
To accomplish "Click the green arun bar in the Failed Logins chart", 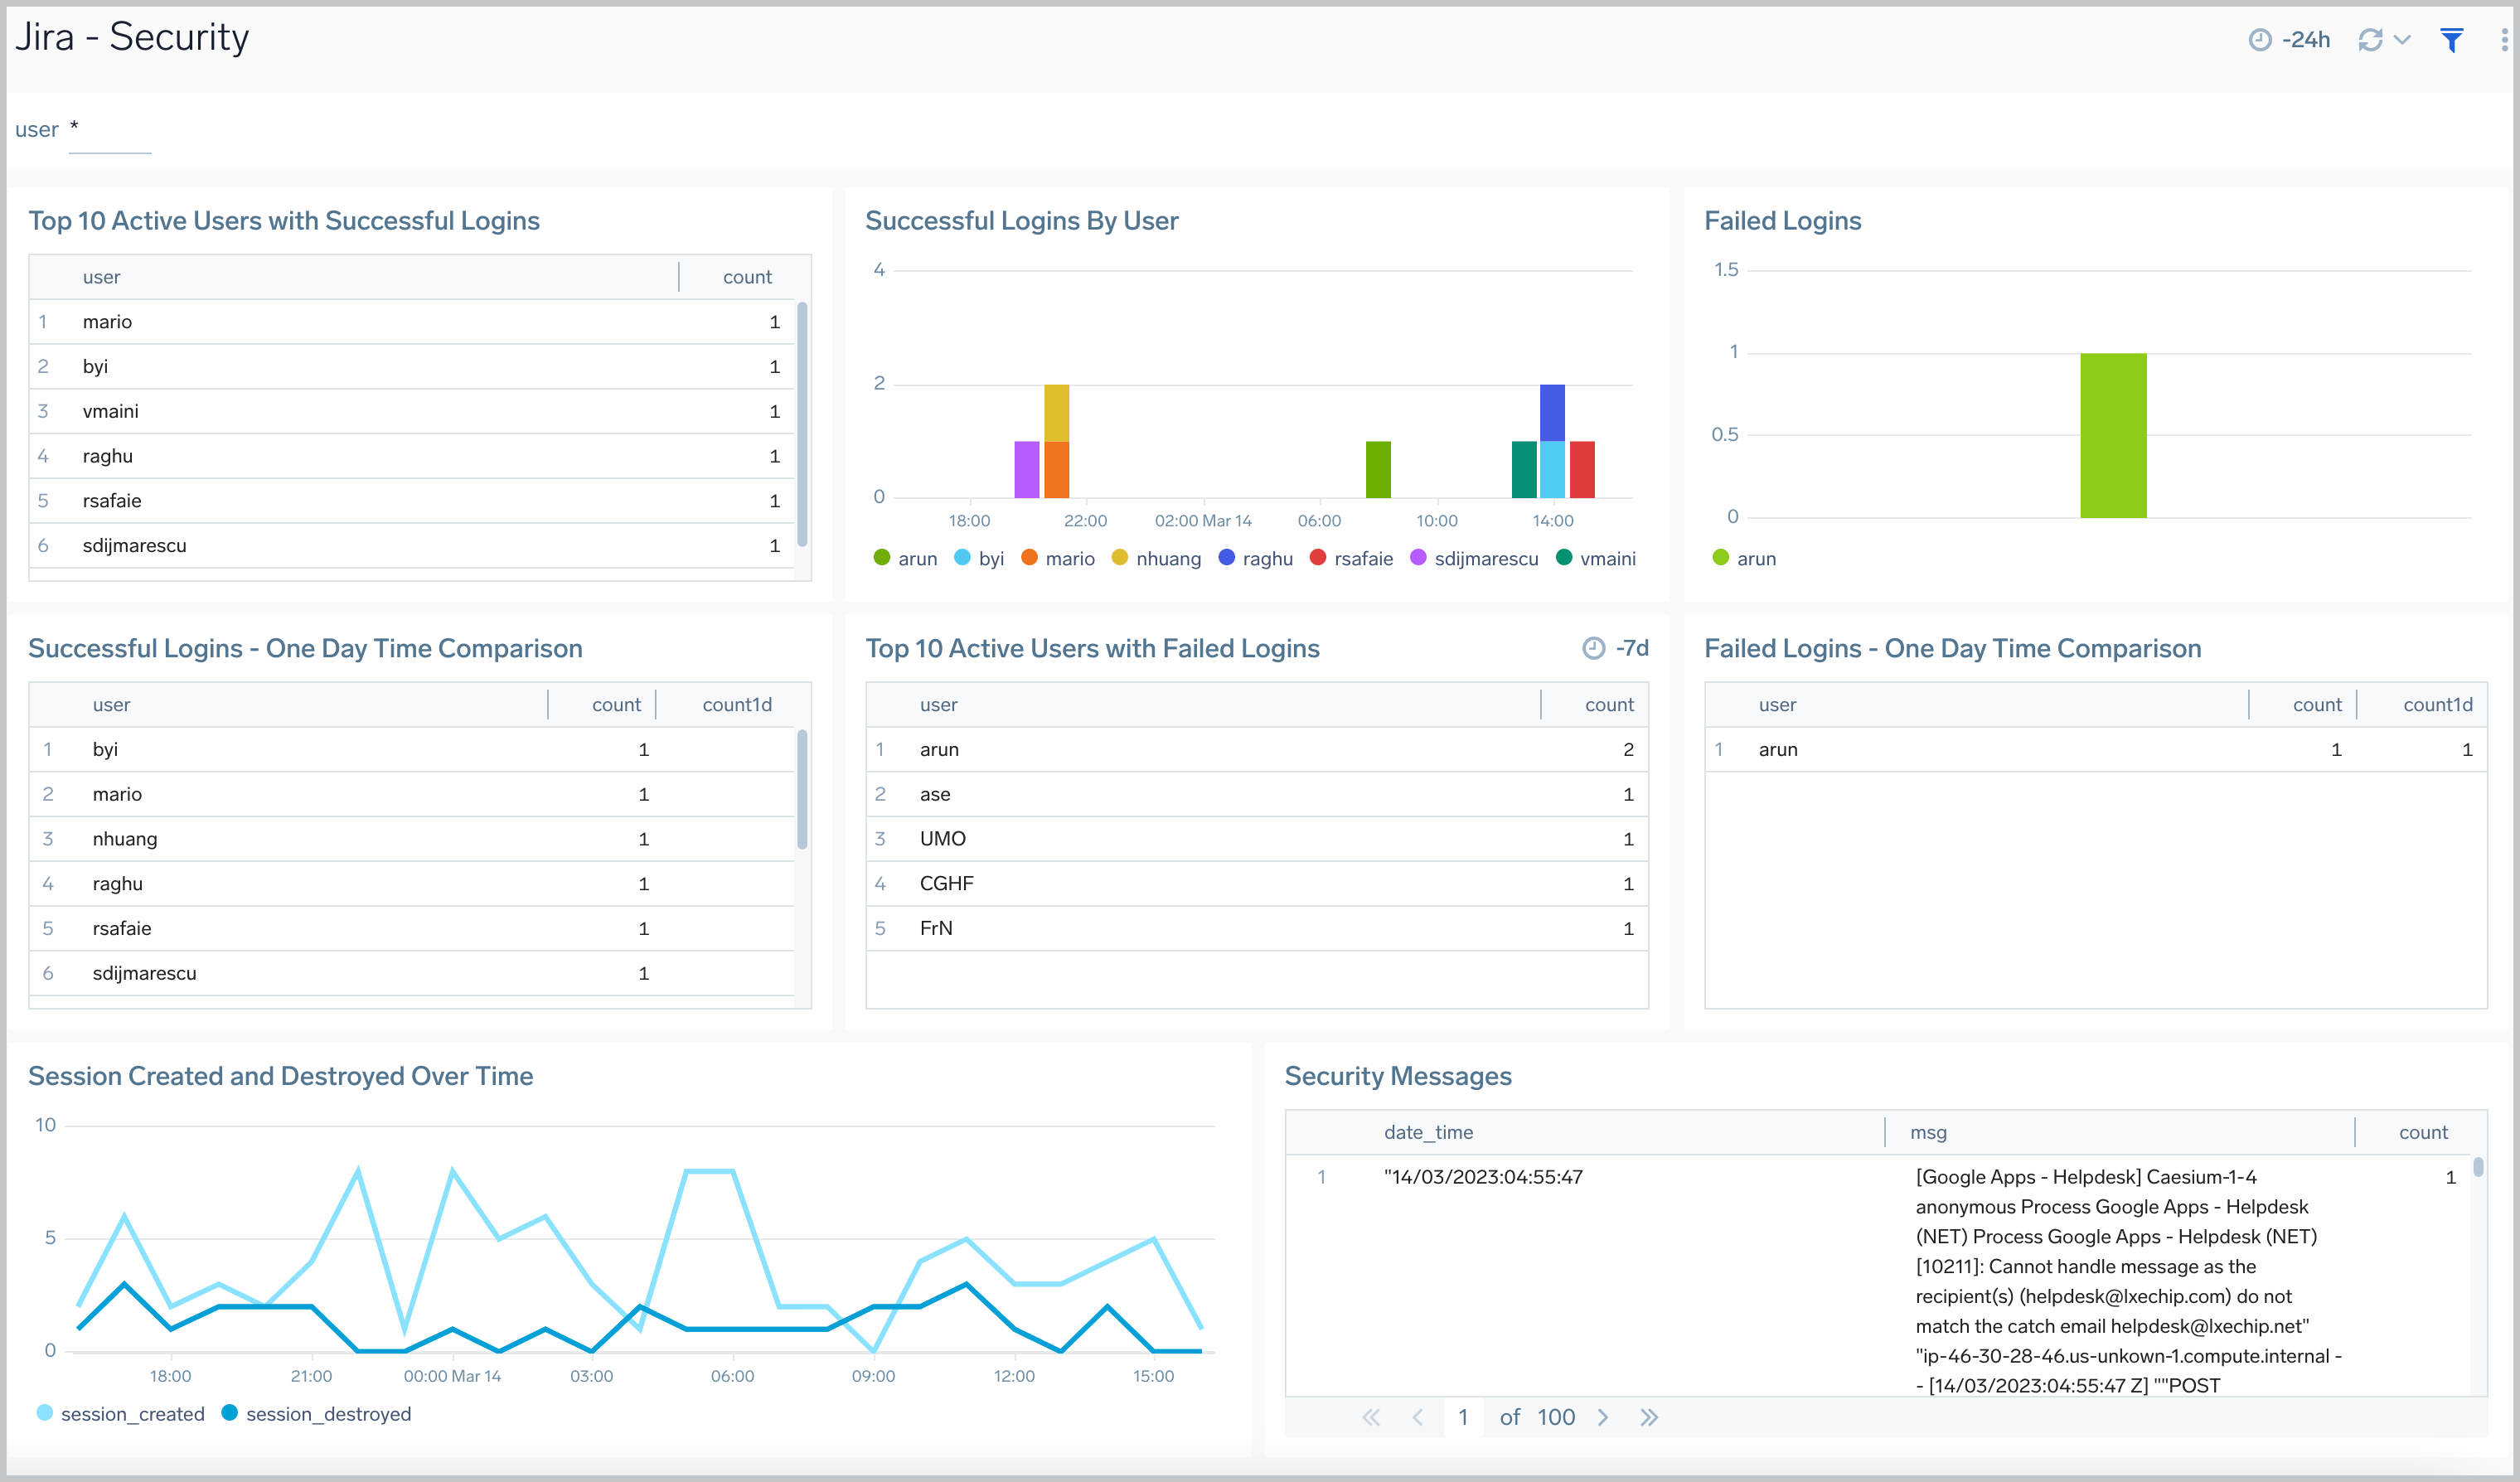I will point(2113,435).
